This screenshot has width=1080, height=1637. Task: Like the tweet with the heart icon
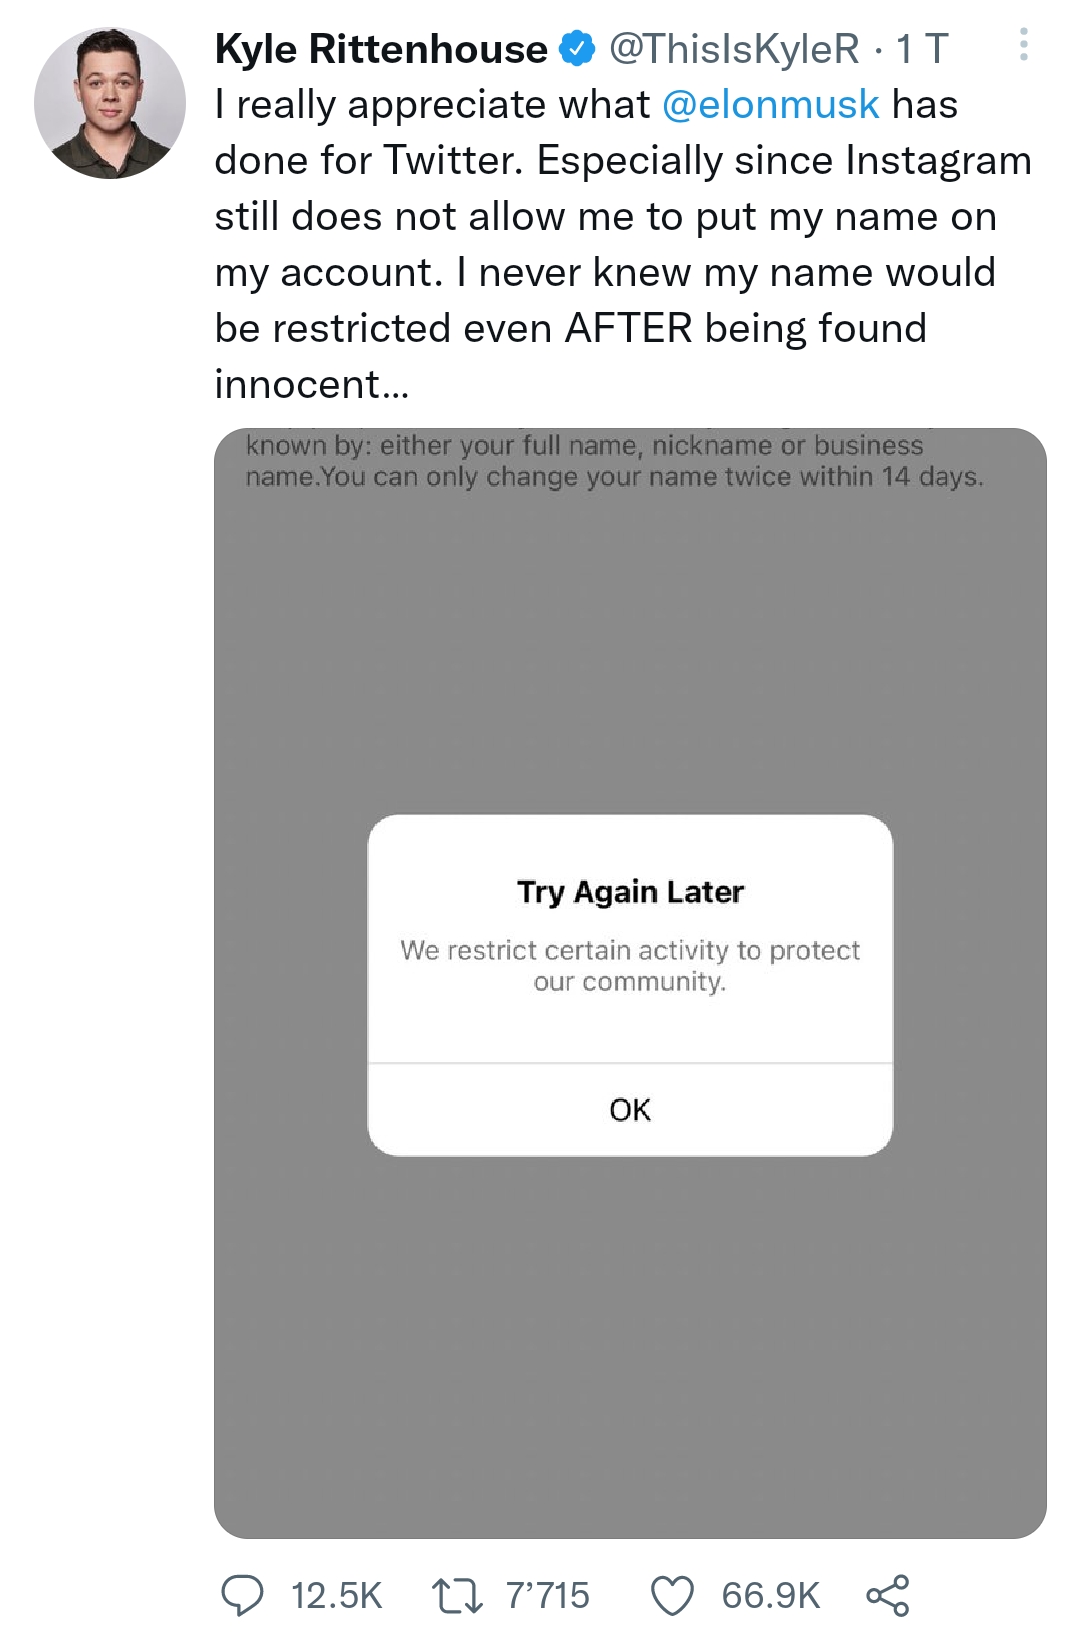pyautogui.click(x=672, y=1595)
